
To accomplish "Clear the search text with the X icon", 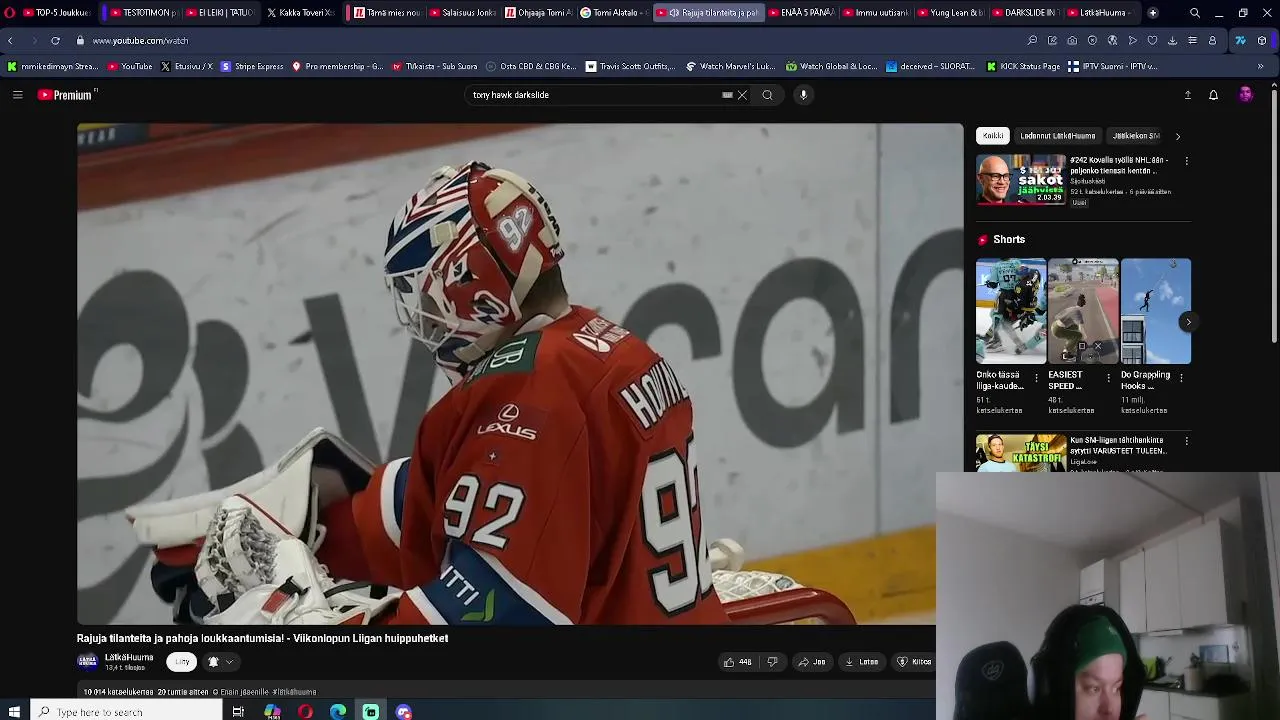I will (742, 95).
